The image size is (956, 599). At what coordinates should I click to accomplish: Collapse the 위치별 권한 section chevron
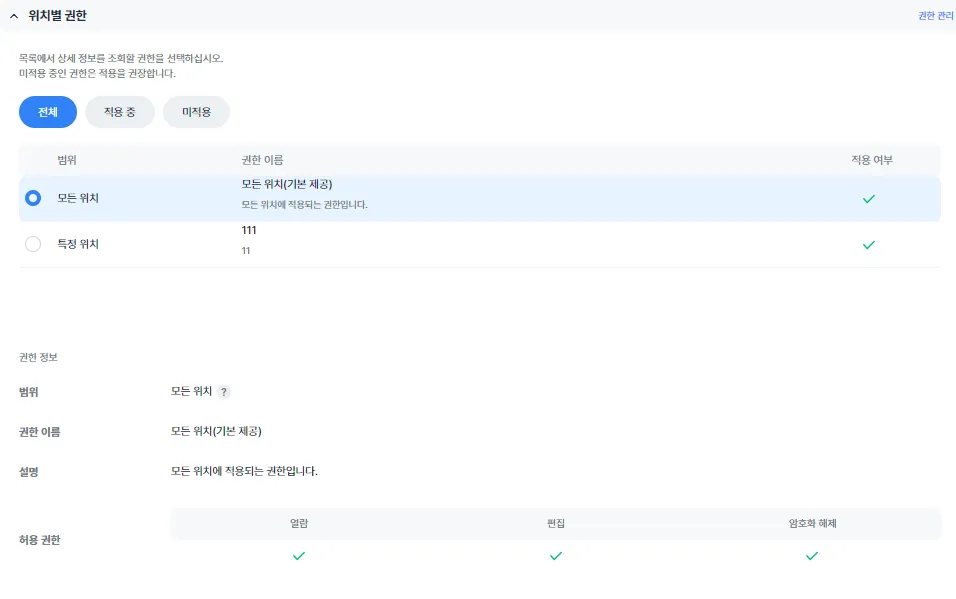tap(14, 16)
